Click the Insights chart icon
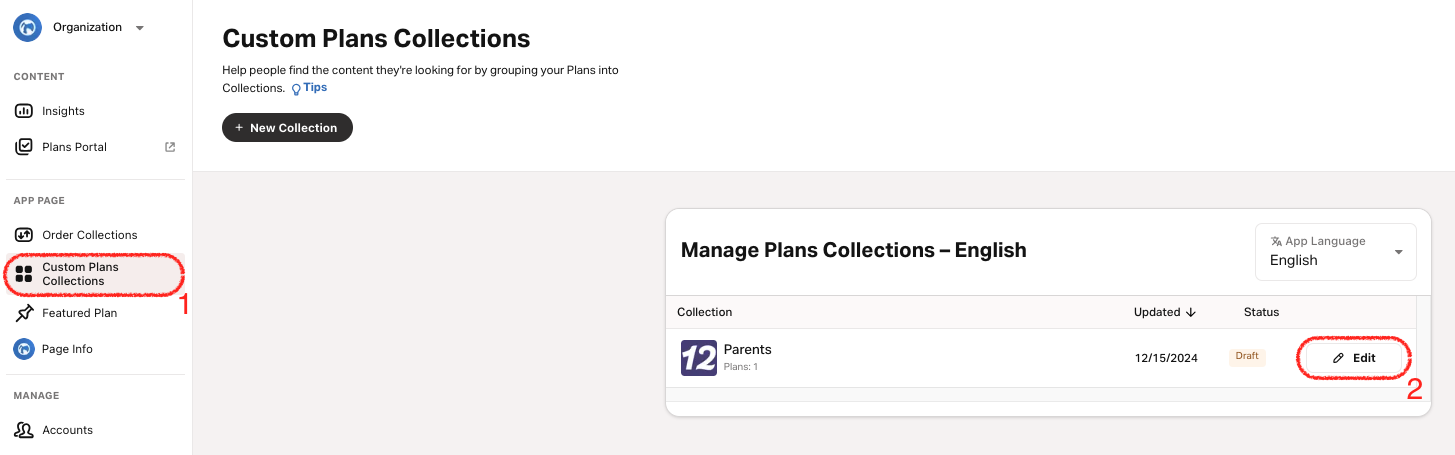The height and width of the screenshot is (455, 1455). (x=24, y=111)
